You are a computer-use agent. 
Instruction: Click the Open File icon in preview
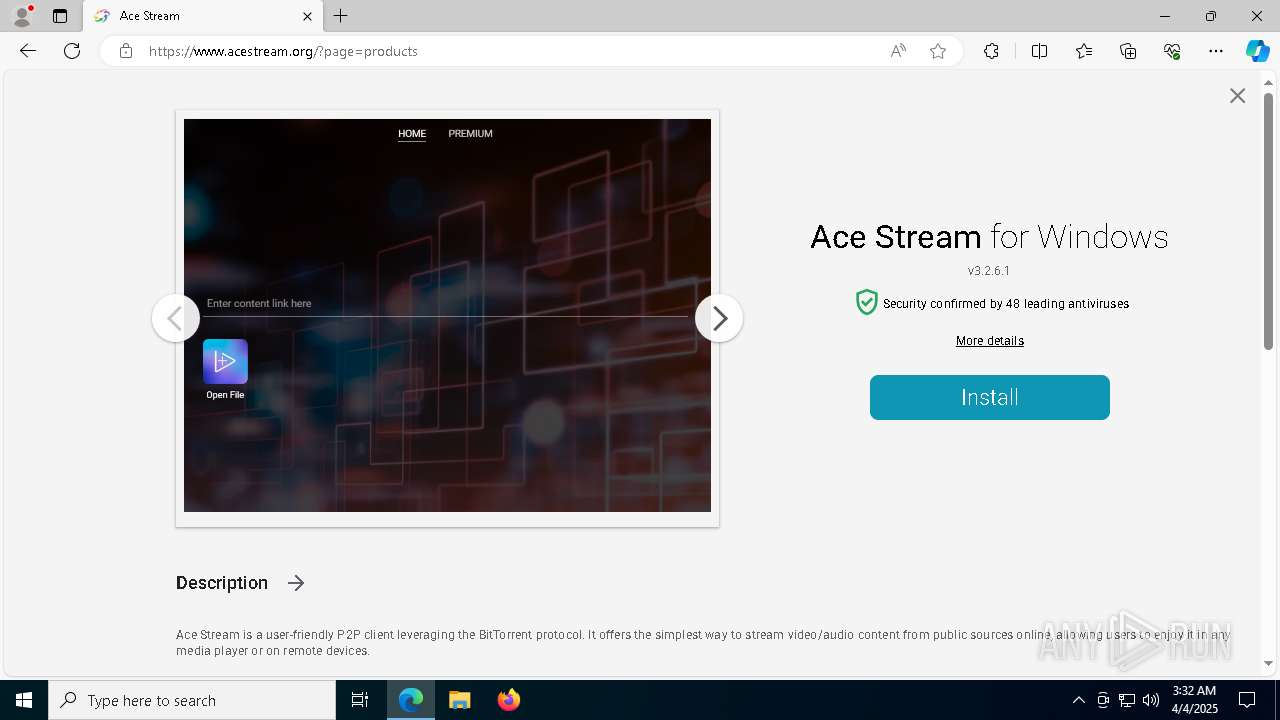coord(225,361)
